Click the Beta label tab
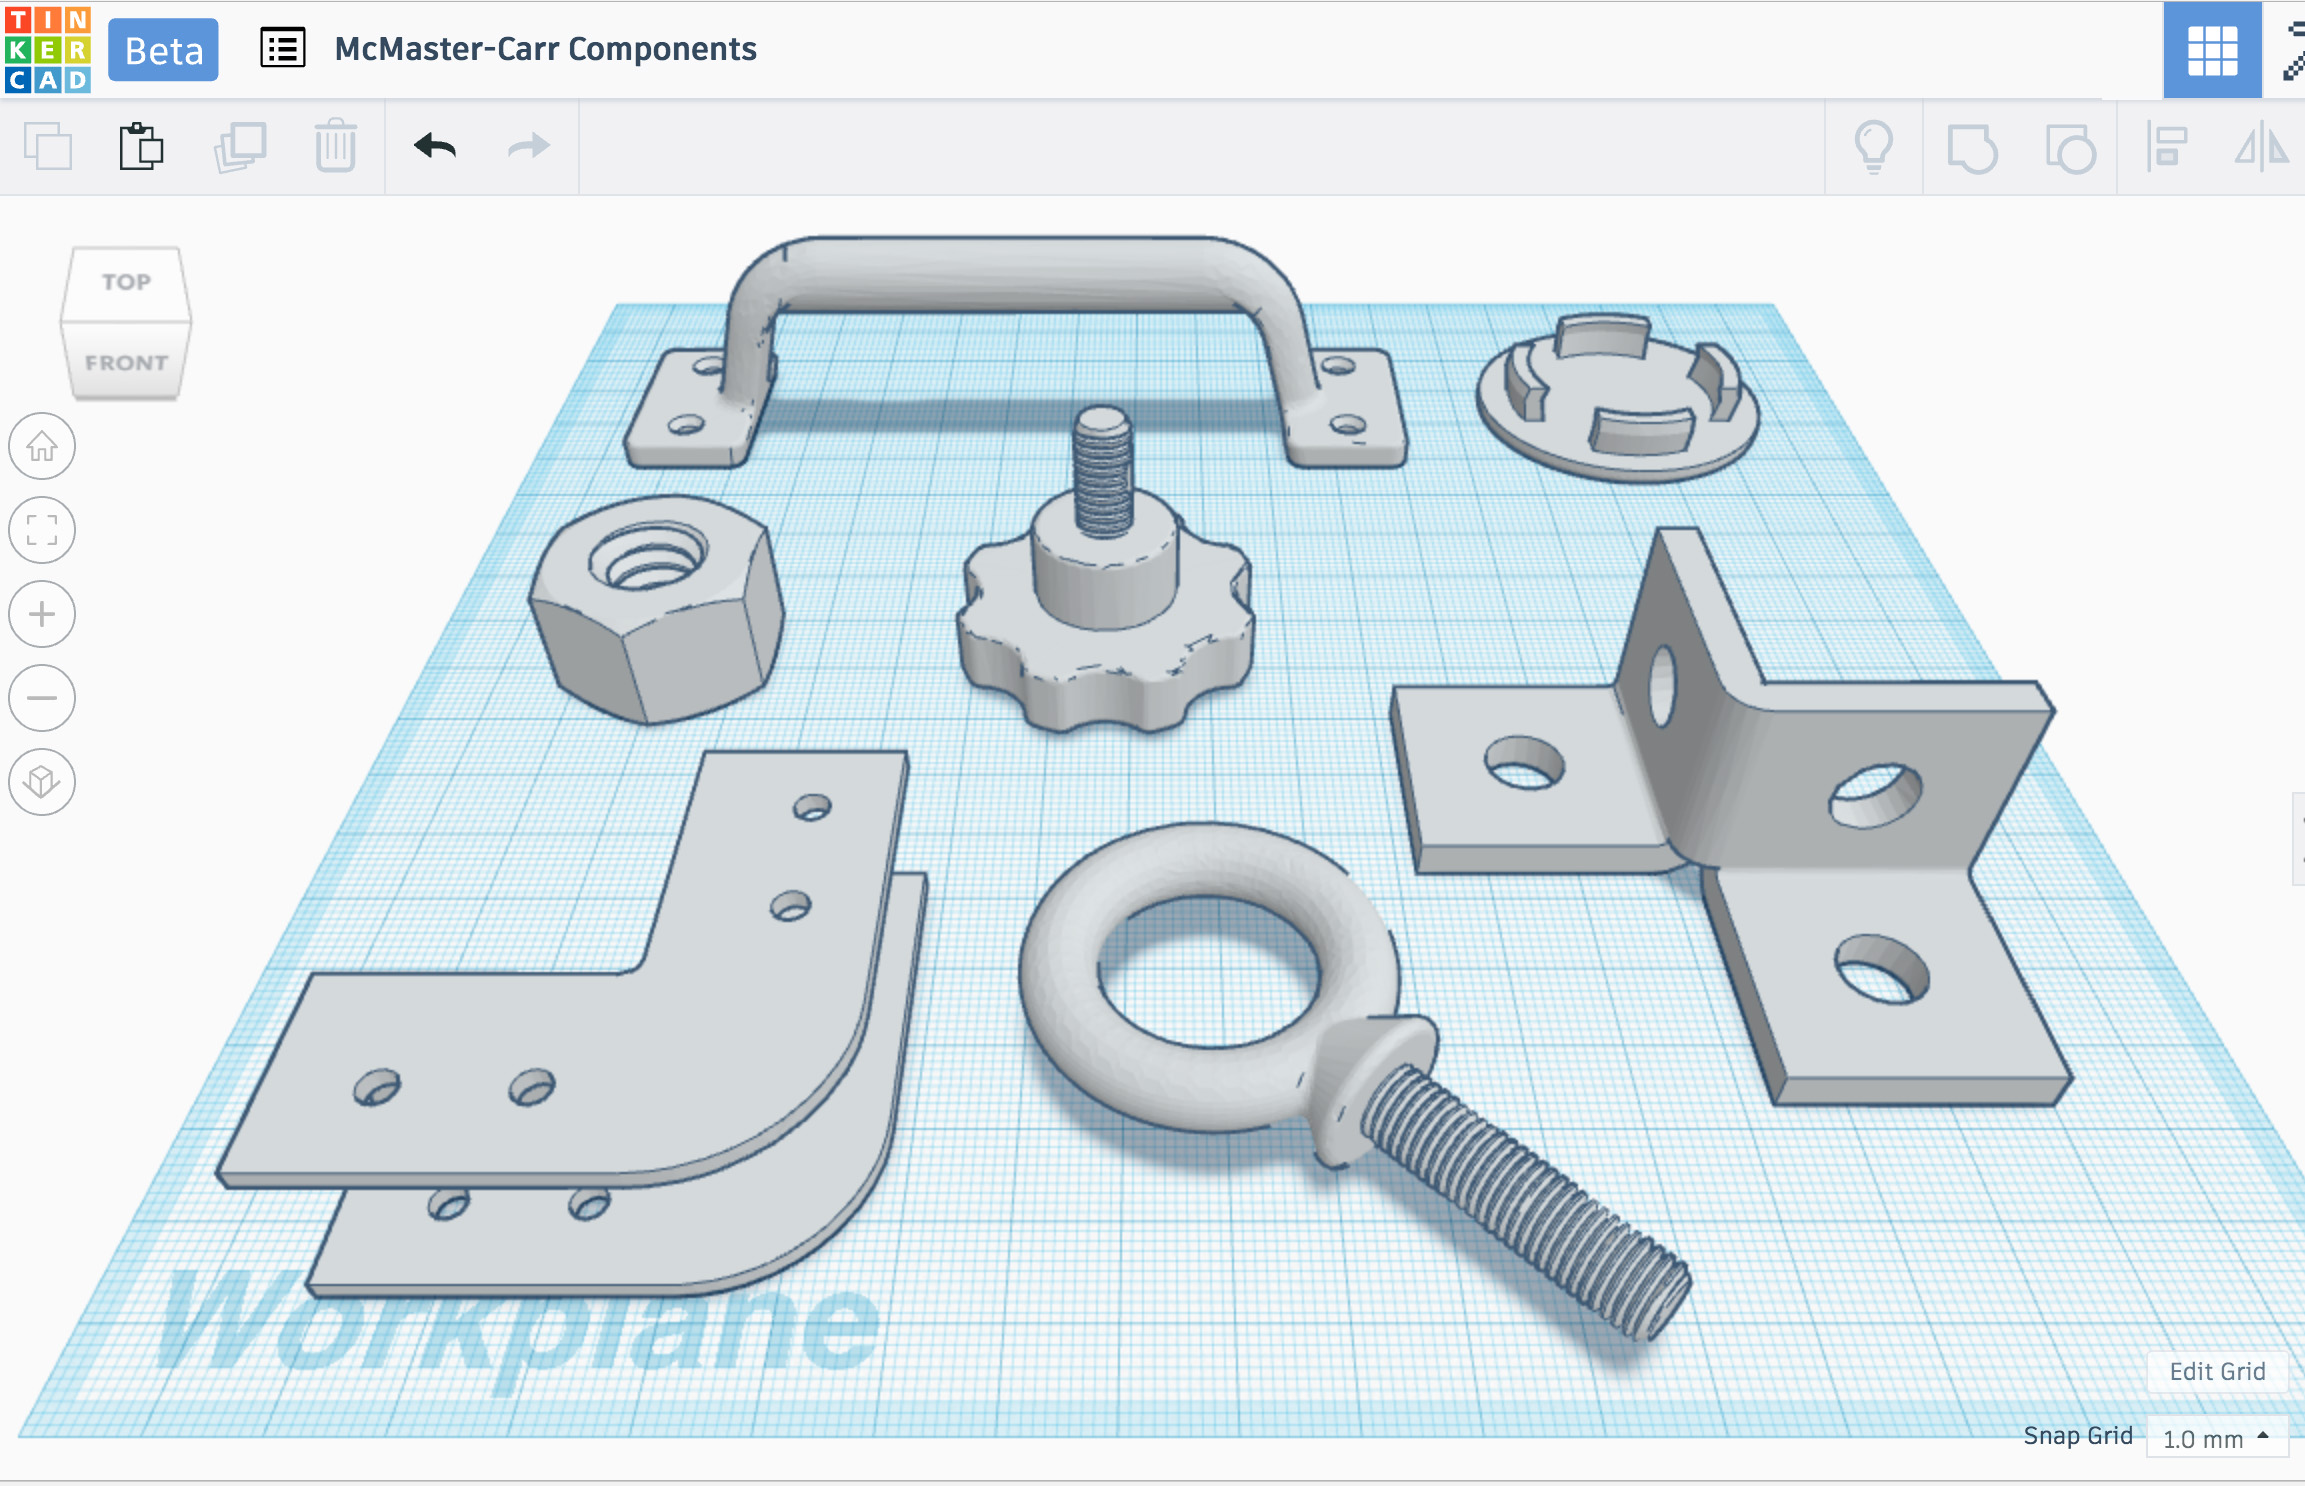Image resolution: width=2305 pixels, height=1486 pixels. coord(165,50)
